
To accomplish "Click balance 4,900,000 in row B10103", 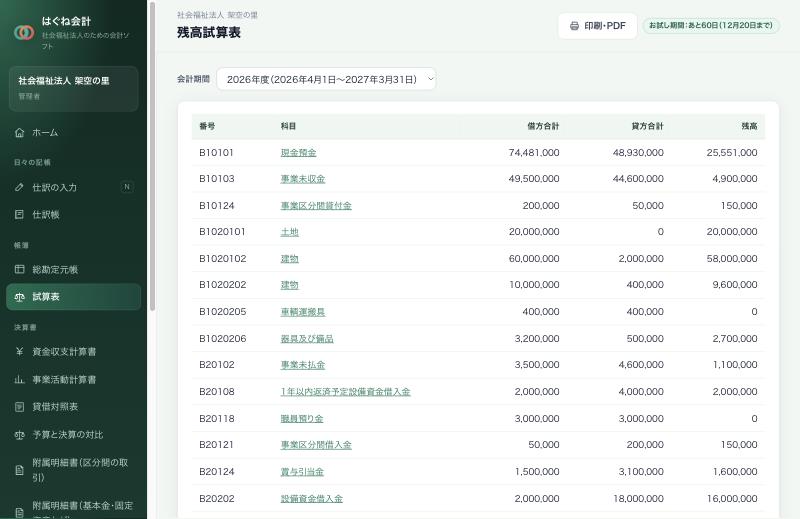I will click(735, 179).
